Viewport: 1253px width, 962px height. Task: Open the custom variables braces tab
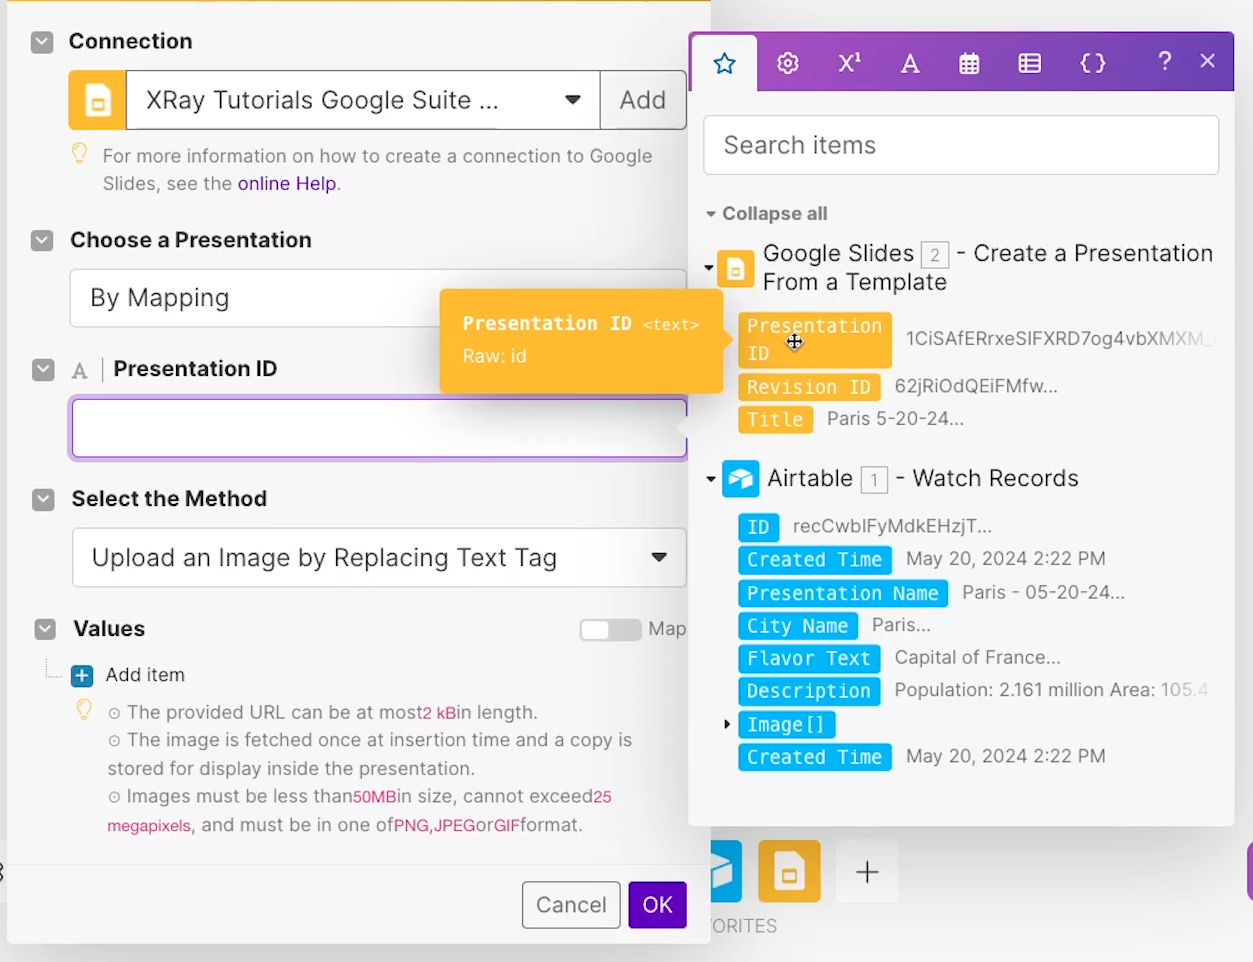tap(1093, 64)
